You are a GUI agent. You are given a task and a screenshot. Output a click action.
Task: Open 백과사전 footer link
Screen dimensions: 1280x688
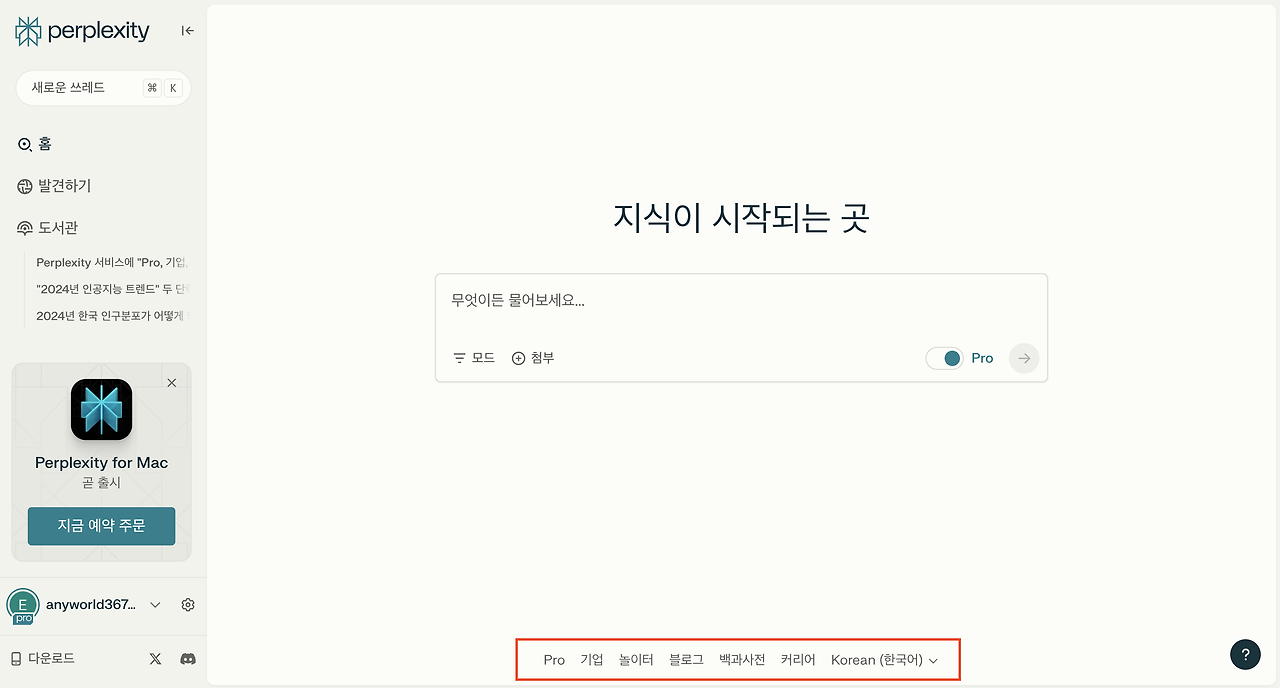(x=742, y=660)
